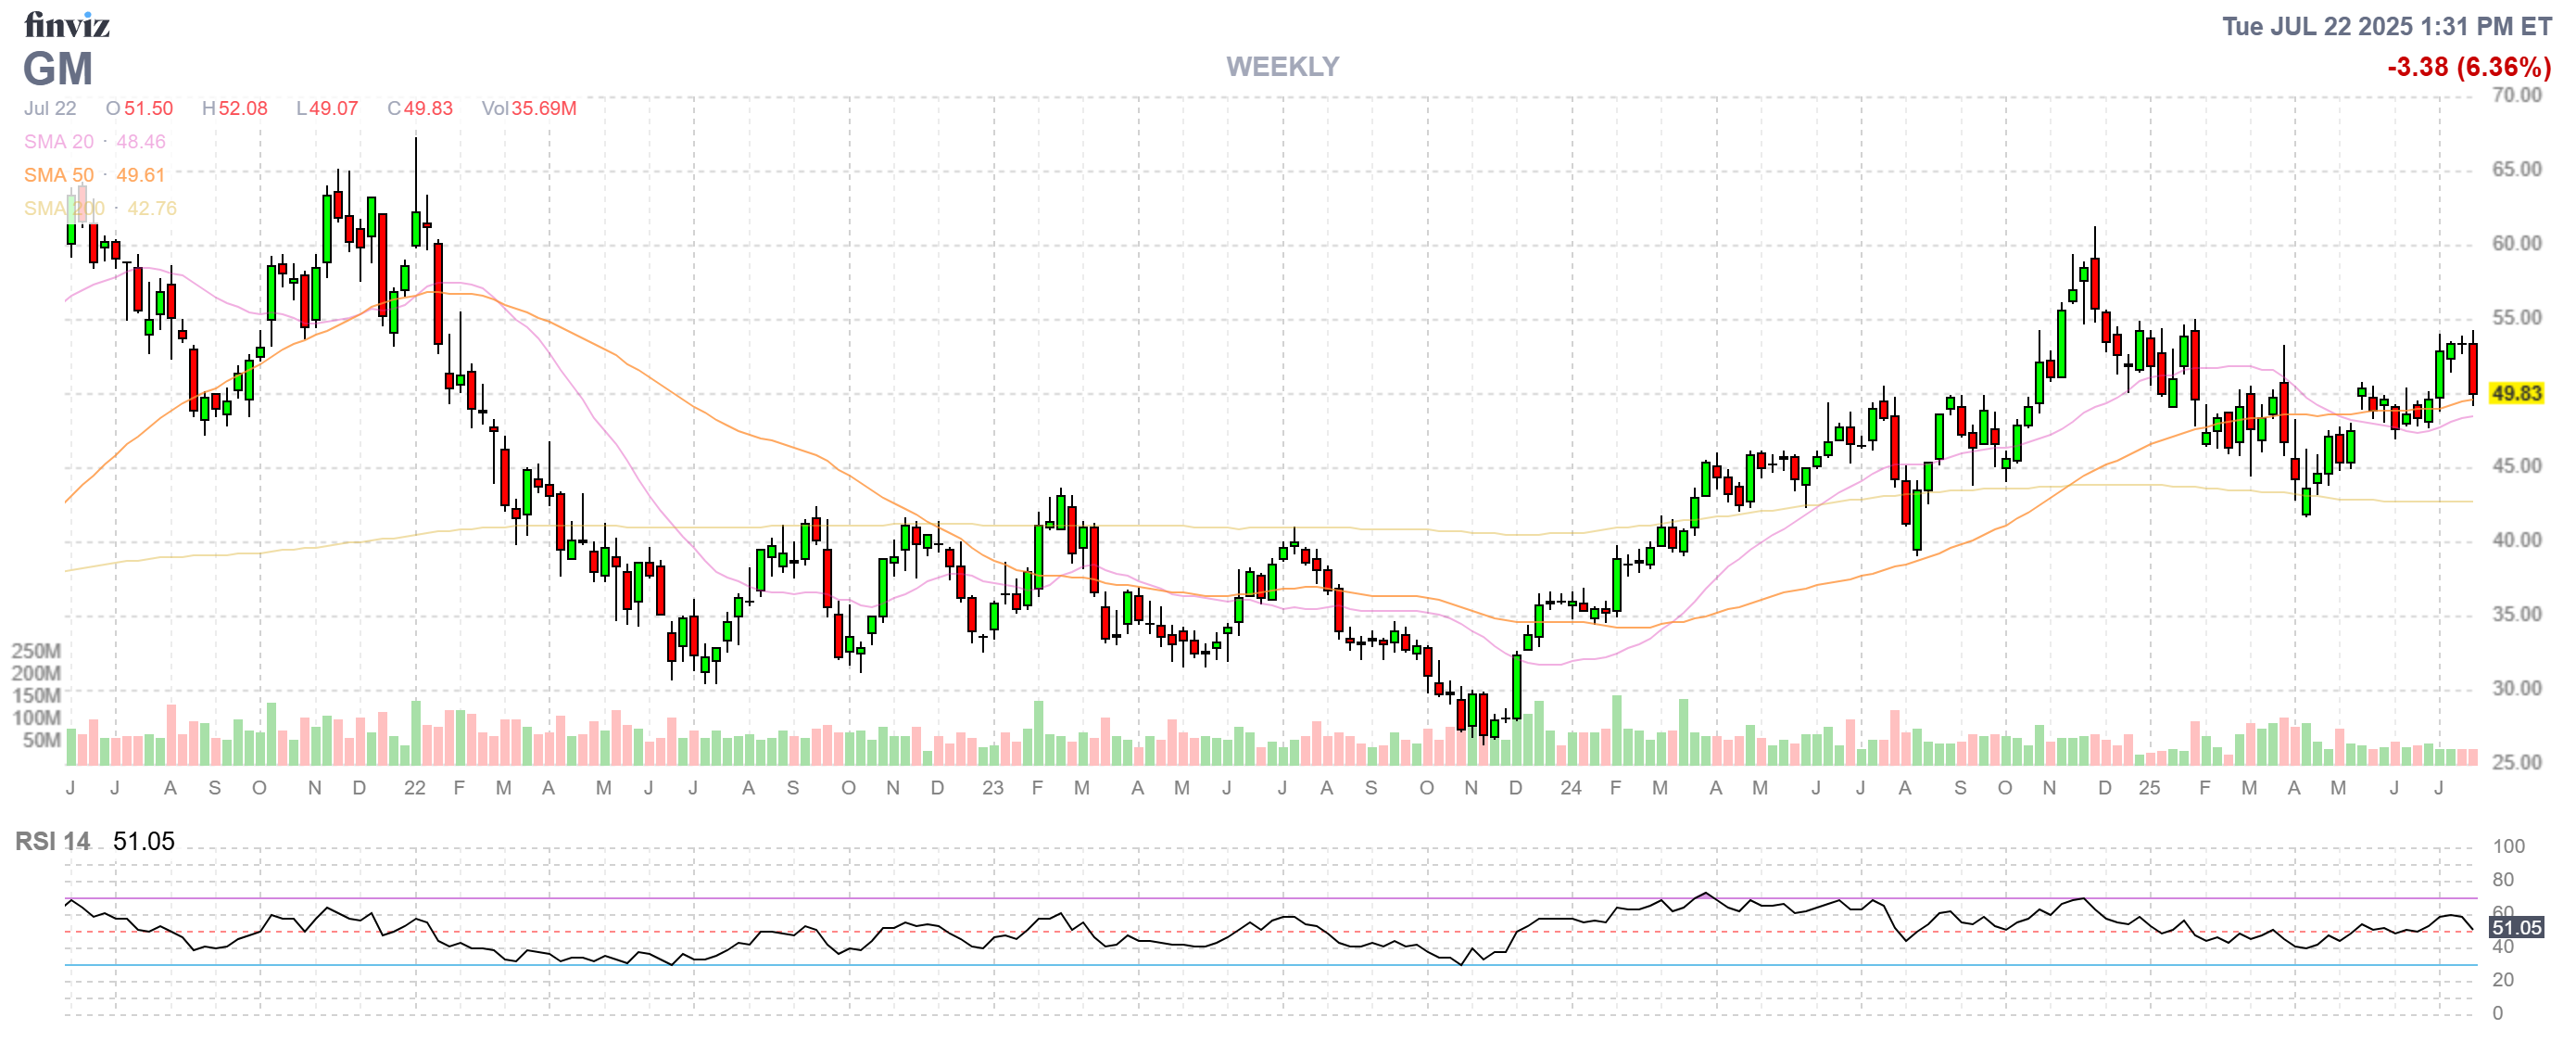Click the yellow 49.83 current price tag
This screenshot has width=2576, height=1042.
point(2516,393)
